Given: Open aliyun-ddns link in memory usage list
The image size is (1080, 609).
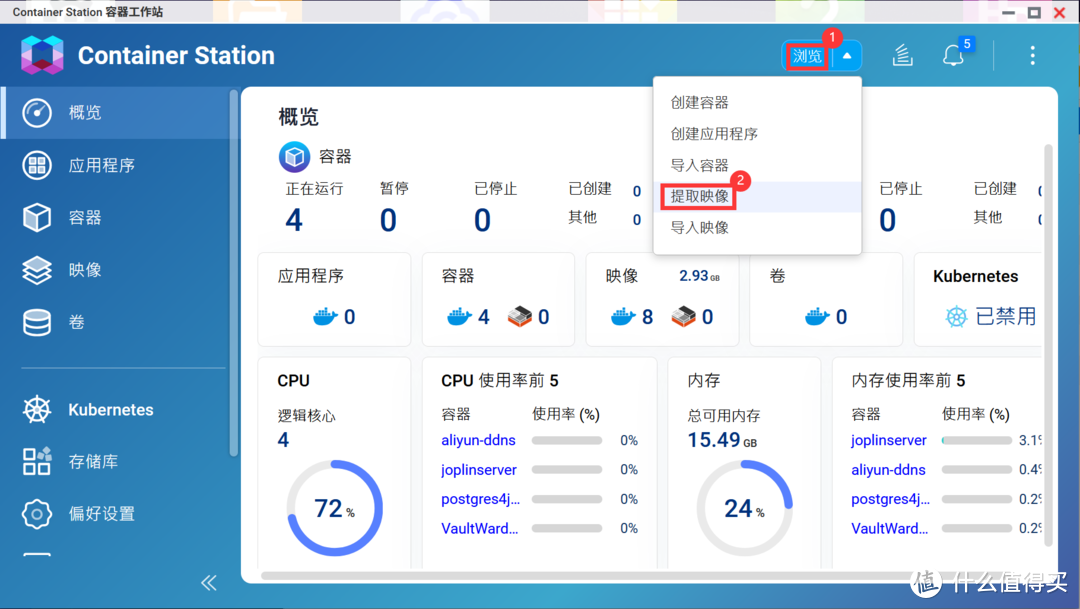Looking at the screenshot, I should 889,470.
